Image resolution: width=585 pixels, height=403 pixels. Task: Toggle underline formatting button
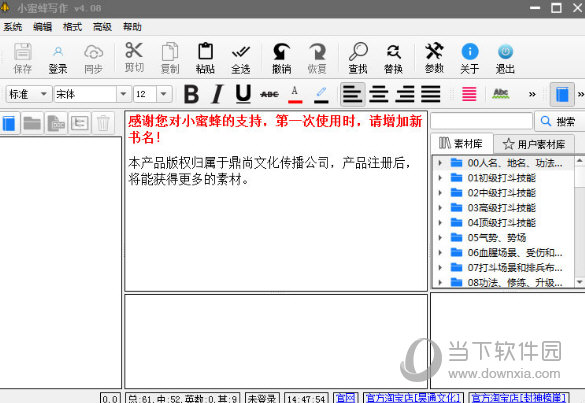pyautogui.click(x=243, y=94)
